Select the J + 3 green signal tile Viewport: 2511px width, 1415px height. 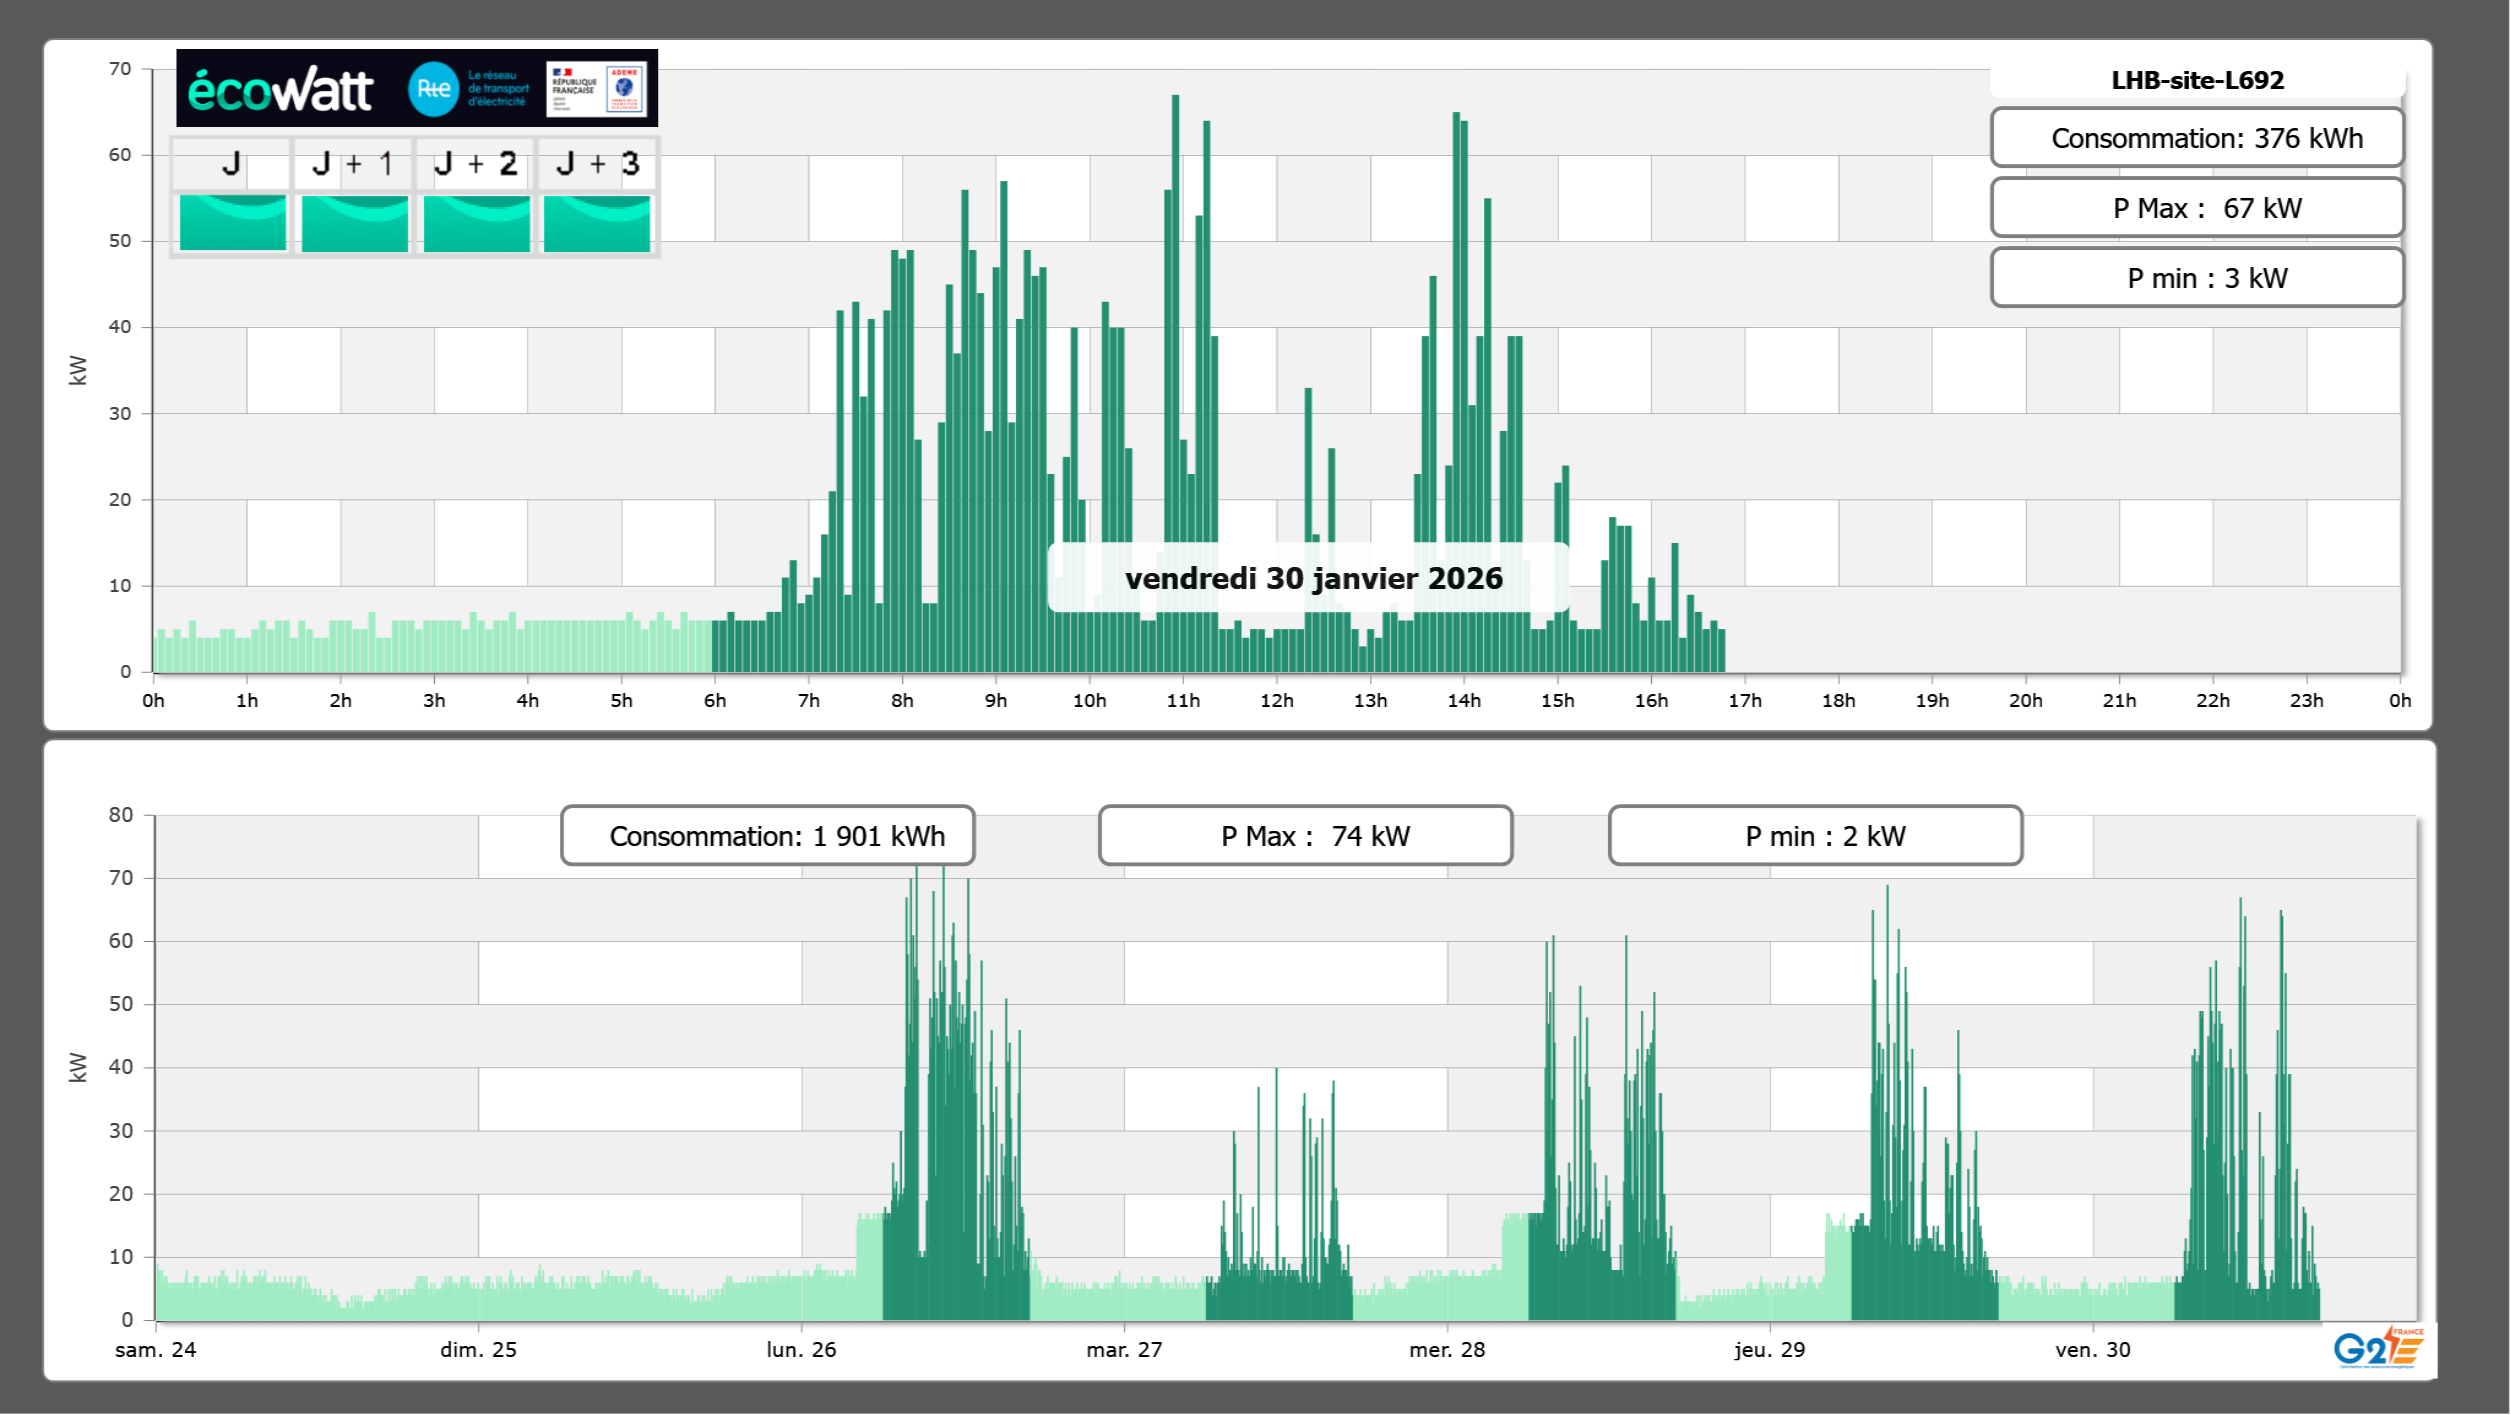click(x=597, y=223)
